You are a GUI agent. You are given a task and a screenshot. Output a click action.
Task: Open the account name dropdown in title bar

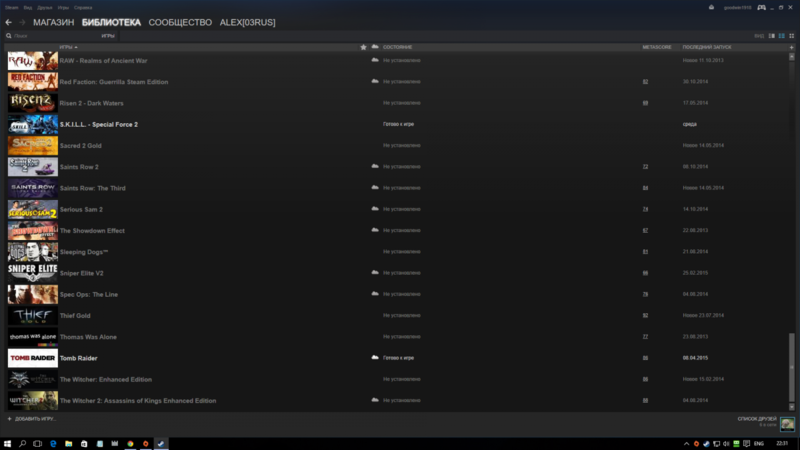click(x=737, y=8)
